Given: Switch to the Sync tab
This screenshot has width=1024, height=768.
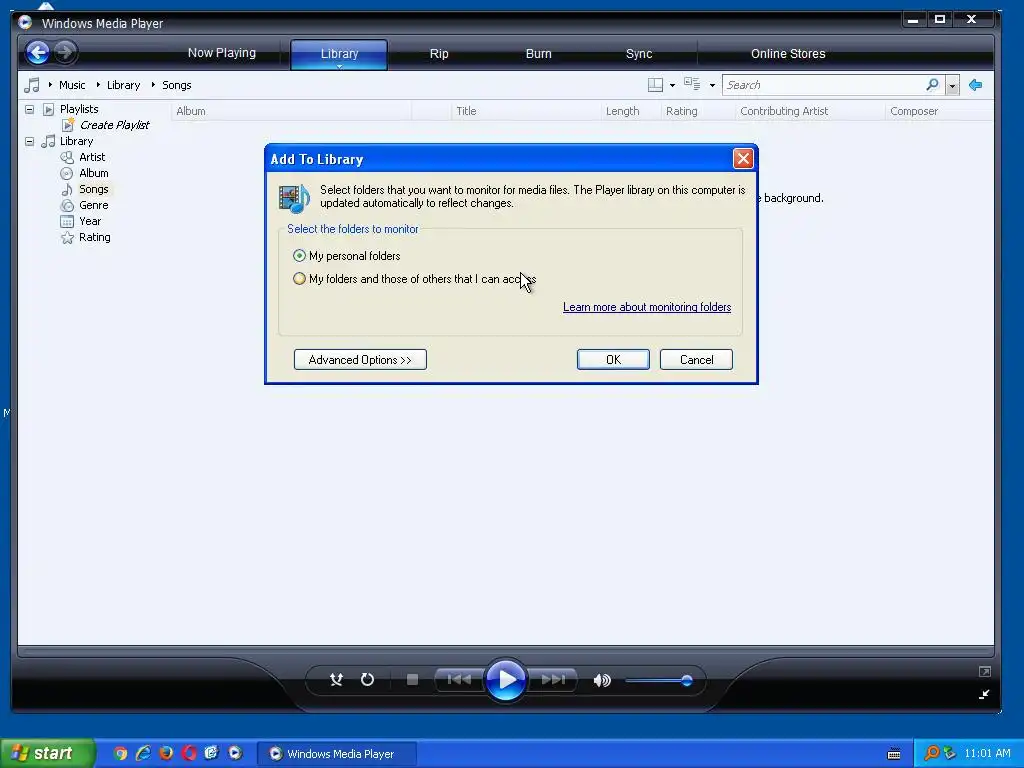Looking at the screenshot, I should click(x=639, y=54).
